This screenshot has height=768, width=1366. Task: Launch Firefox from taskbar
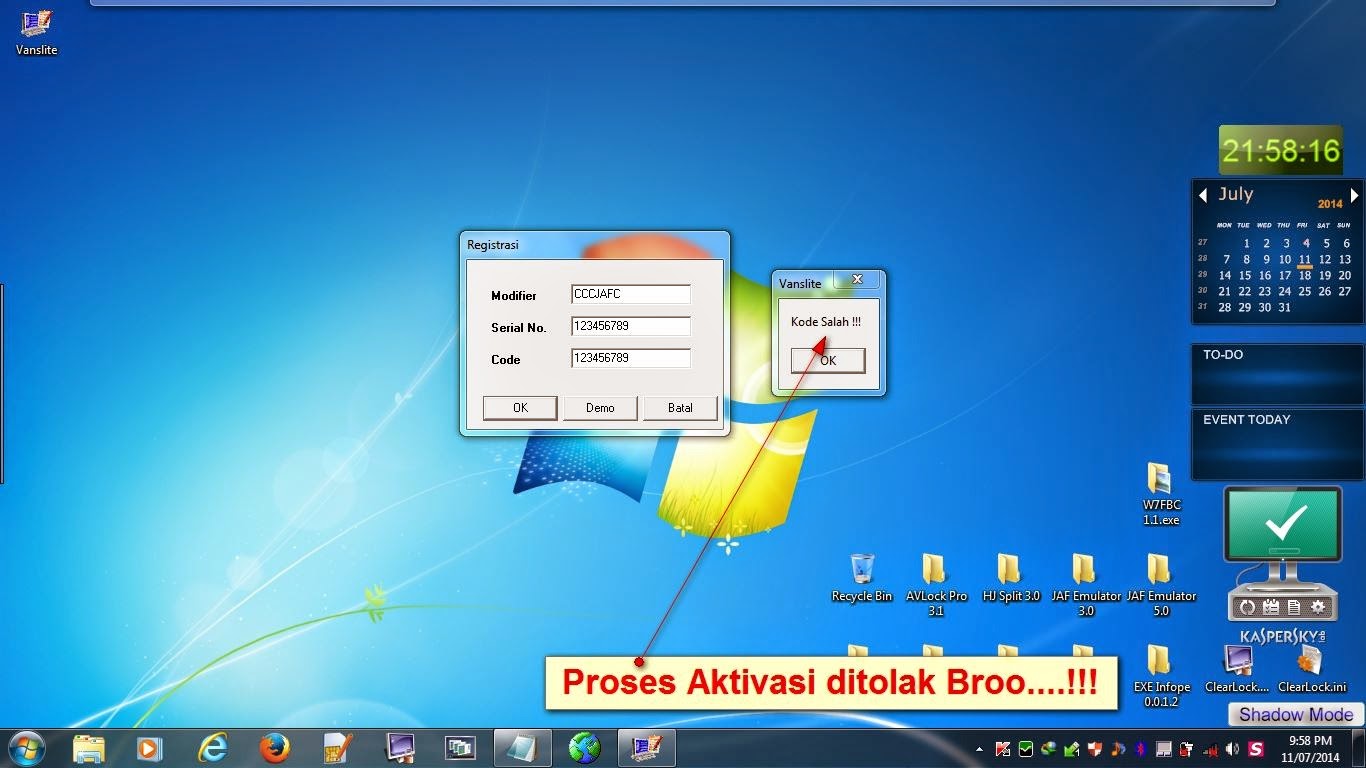274,748
